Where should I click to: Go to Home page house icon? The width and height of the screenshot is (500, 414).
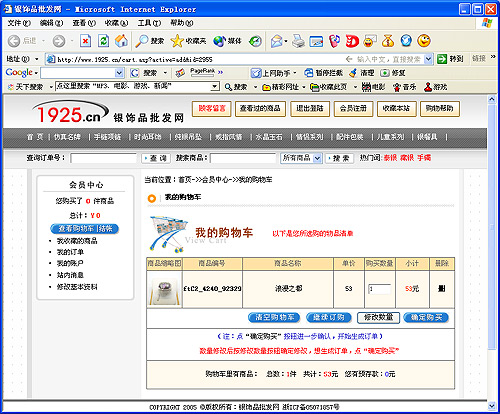121,41
